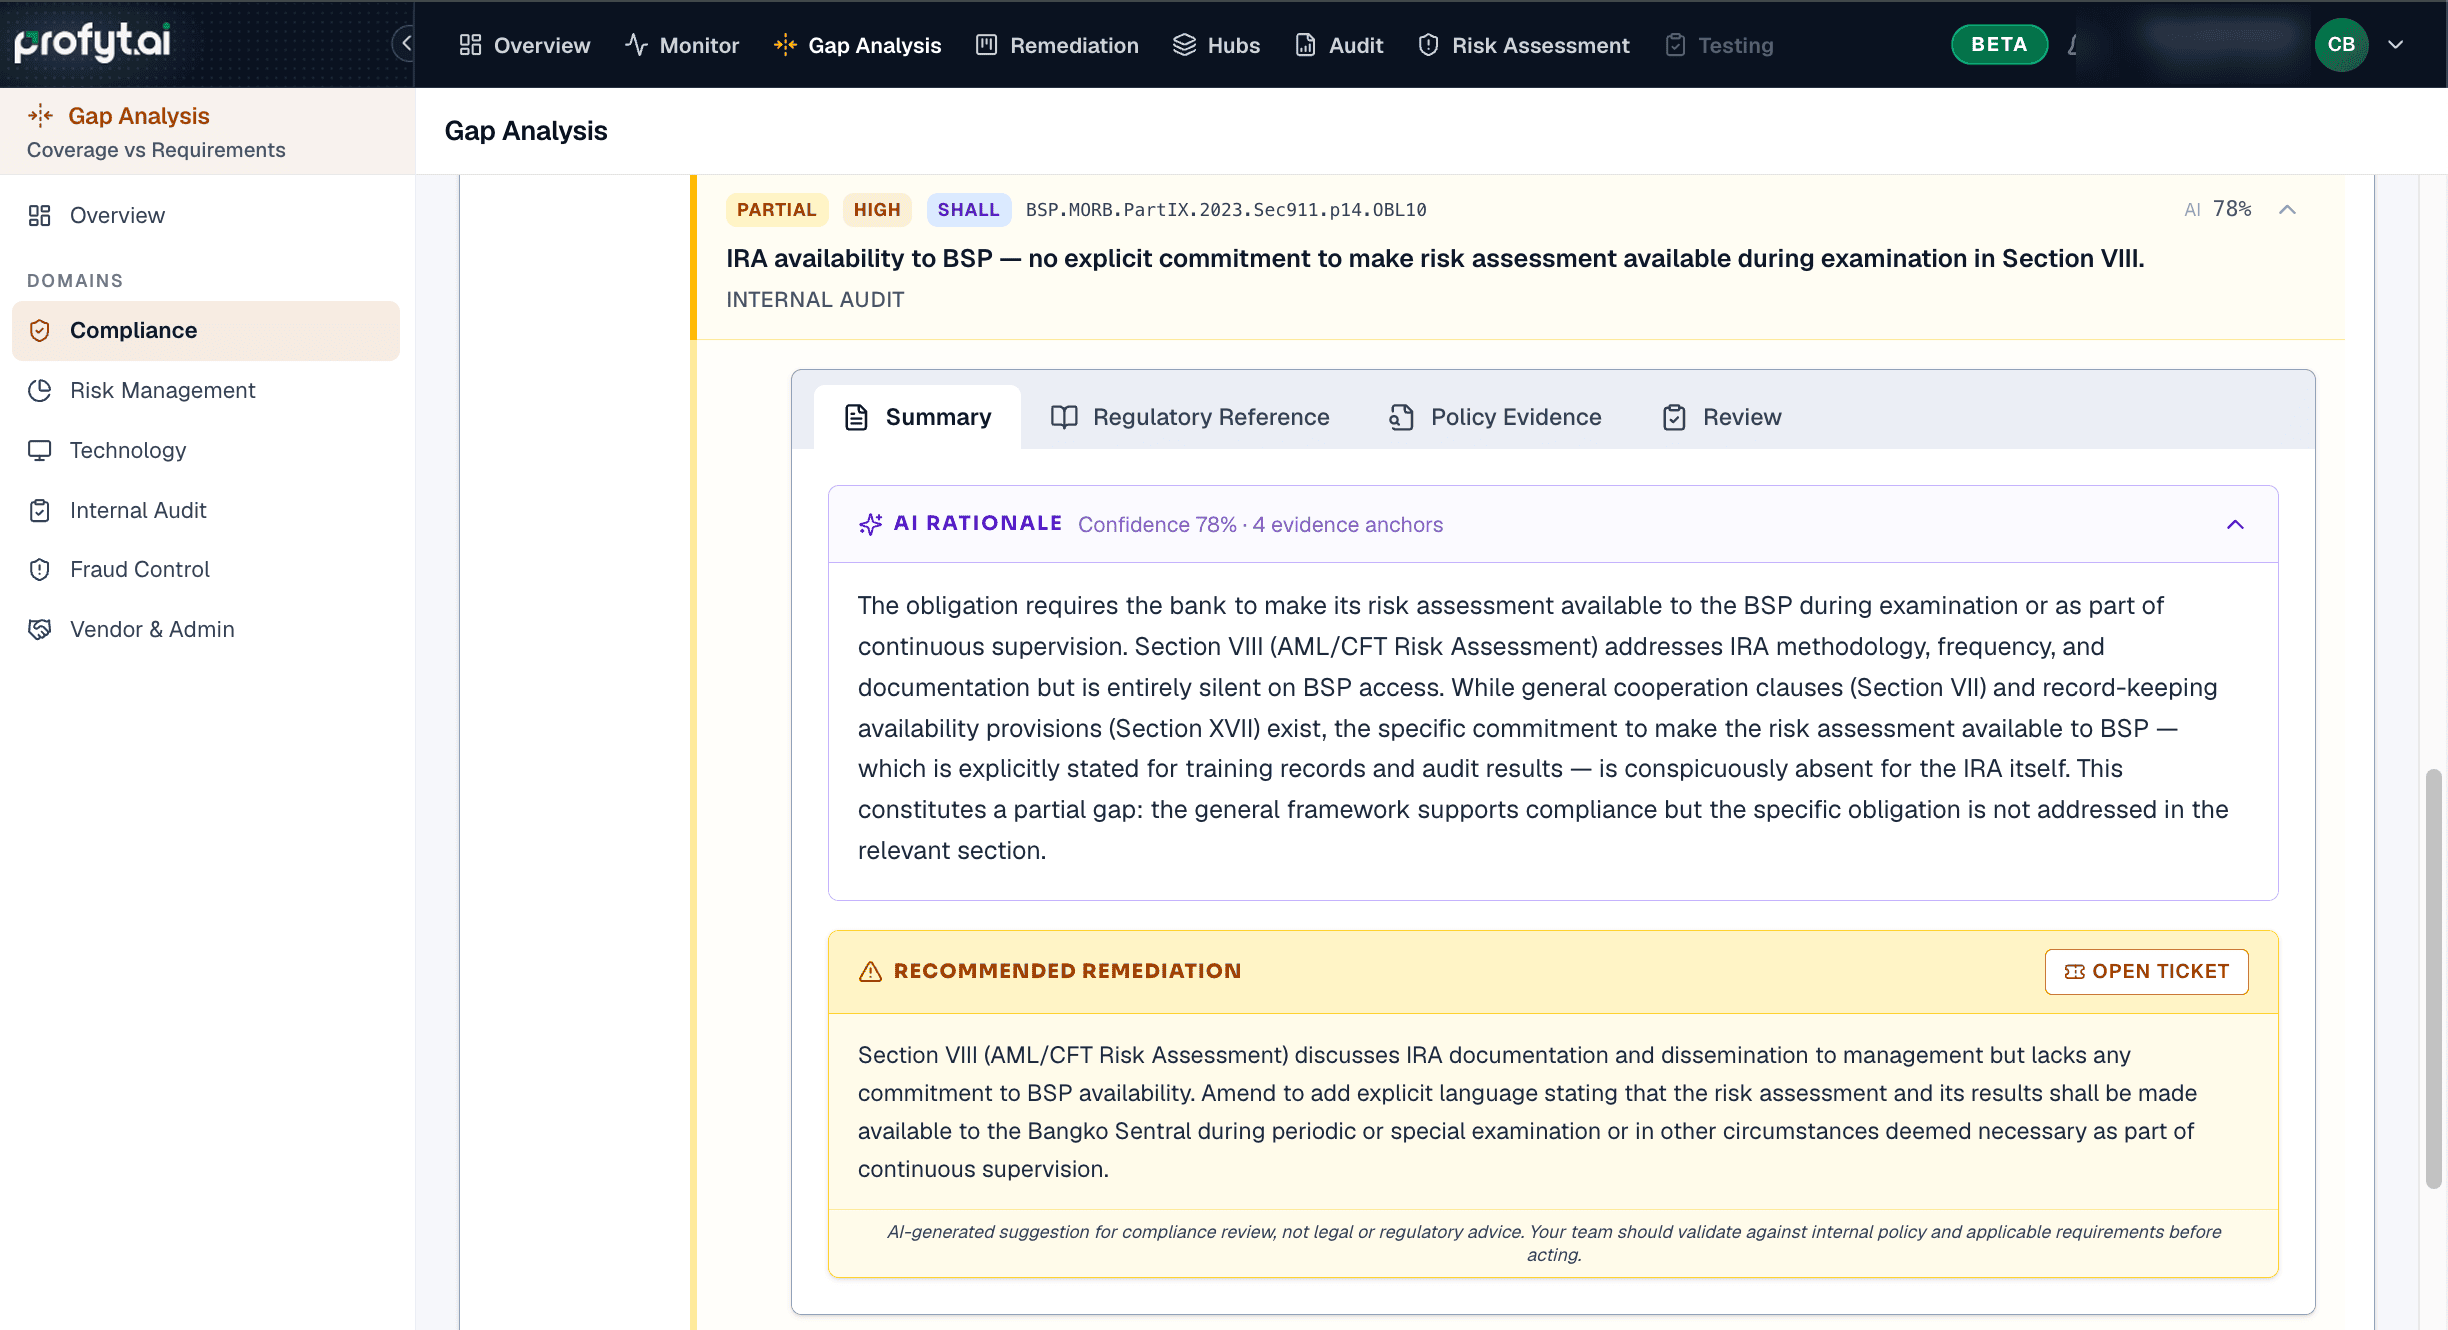
Task: Select Internal Audit domain in sidebar
Action: point(206,511)
